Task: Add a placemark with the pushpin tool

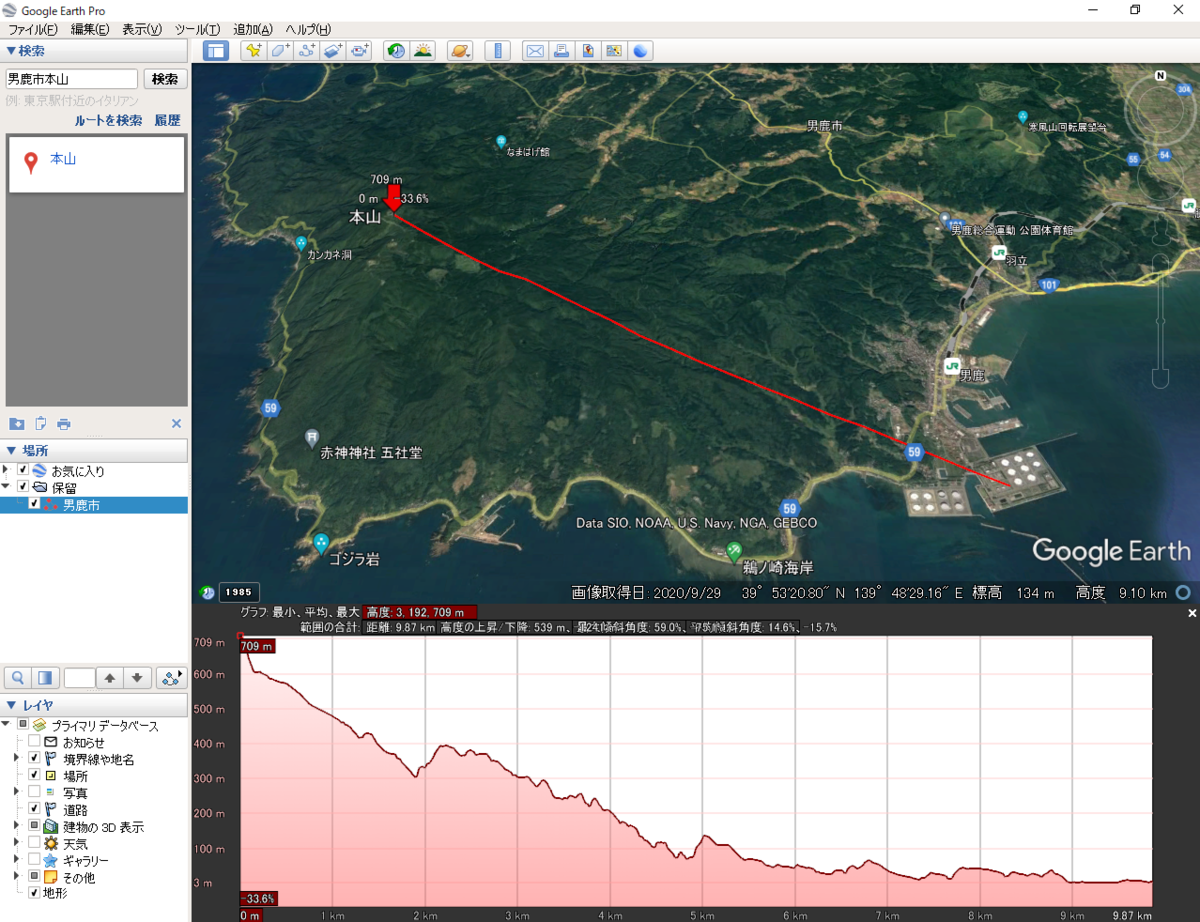Action: click(x=254, y=50)
